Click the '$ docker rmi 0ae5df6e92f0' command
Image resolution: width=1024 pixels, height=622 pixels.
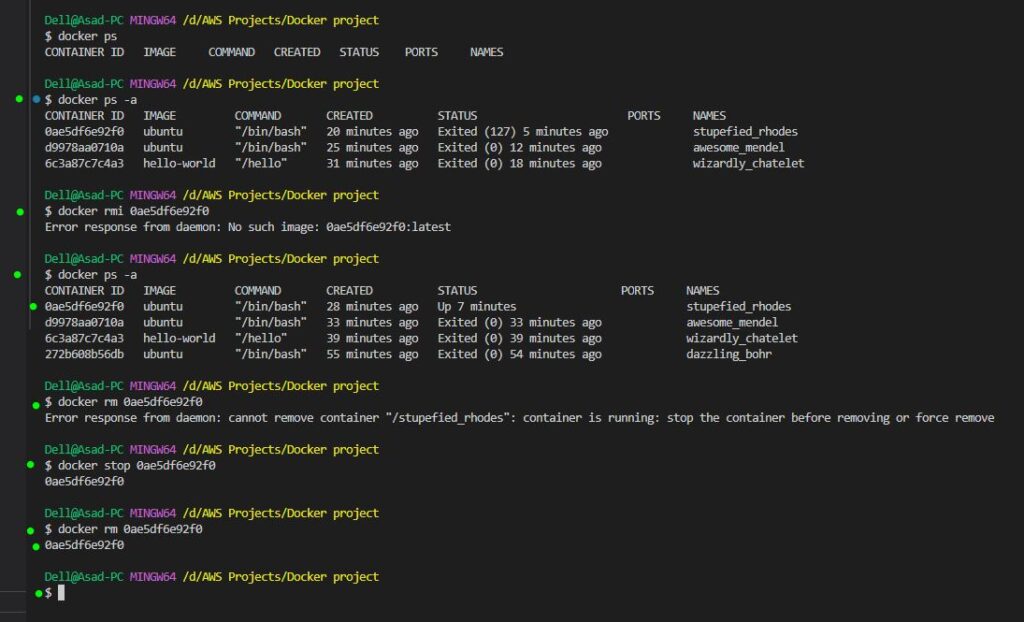(x=127, y=211)
